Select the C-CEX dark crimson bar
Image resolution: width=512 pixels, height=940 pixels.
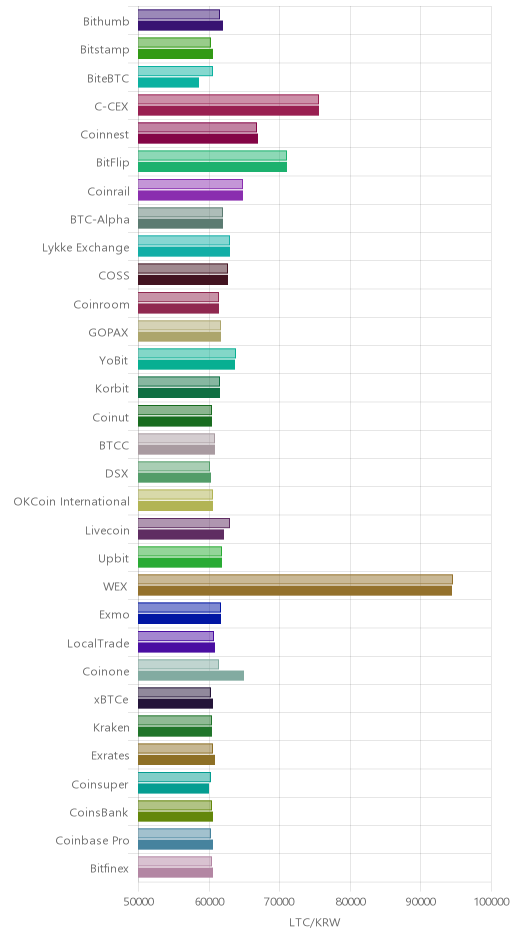228,111
